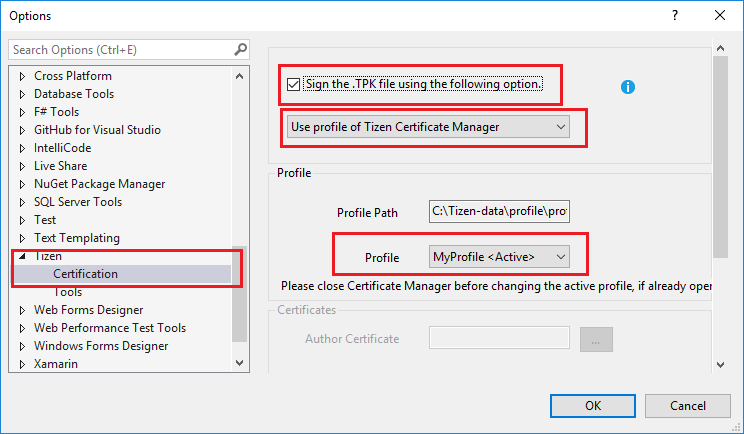This screenshot has width=744, height=434.
Task: Select Certification under Tizen
Action: 85,274
